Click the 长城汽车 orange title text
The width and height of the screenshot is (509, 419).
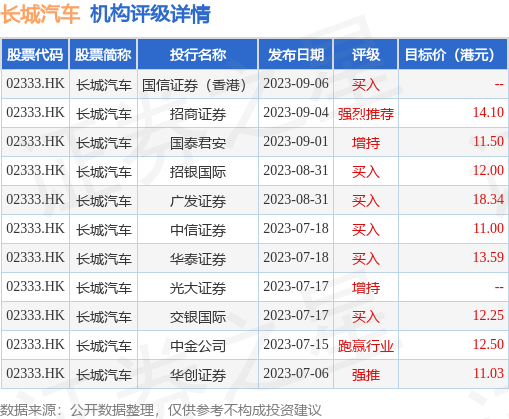click(40, 14)
